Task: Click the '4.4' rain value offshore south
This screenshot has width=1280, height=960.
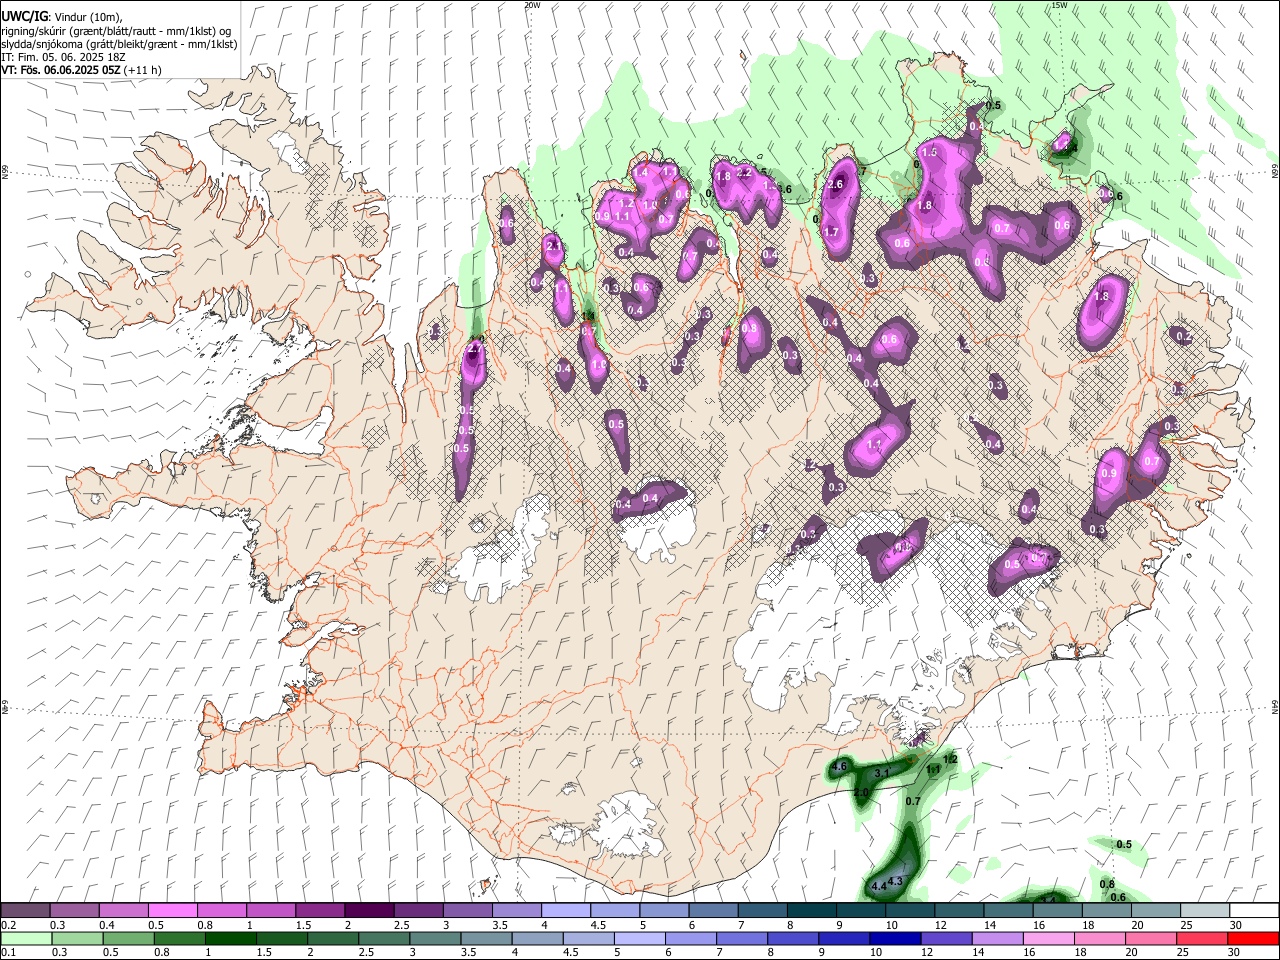Action: pos(880,887)
